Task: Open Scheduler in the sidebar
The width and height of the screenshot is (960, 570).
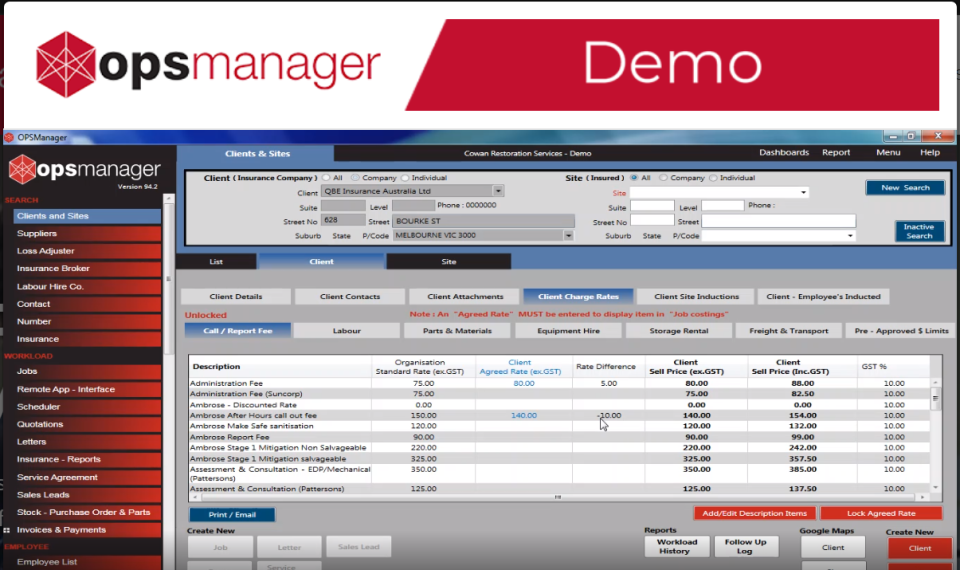Action: point(87,407)
